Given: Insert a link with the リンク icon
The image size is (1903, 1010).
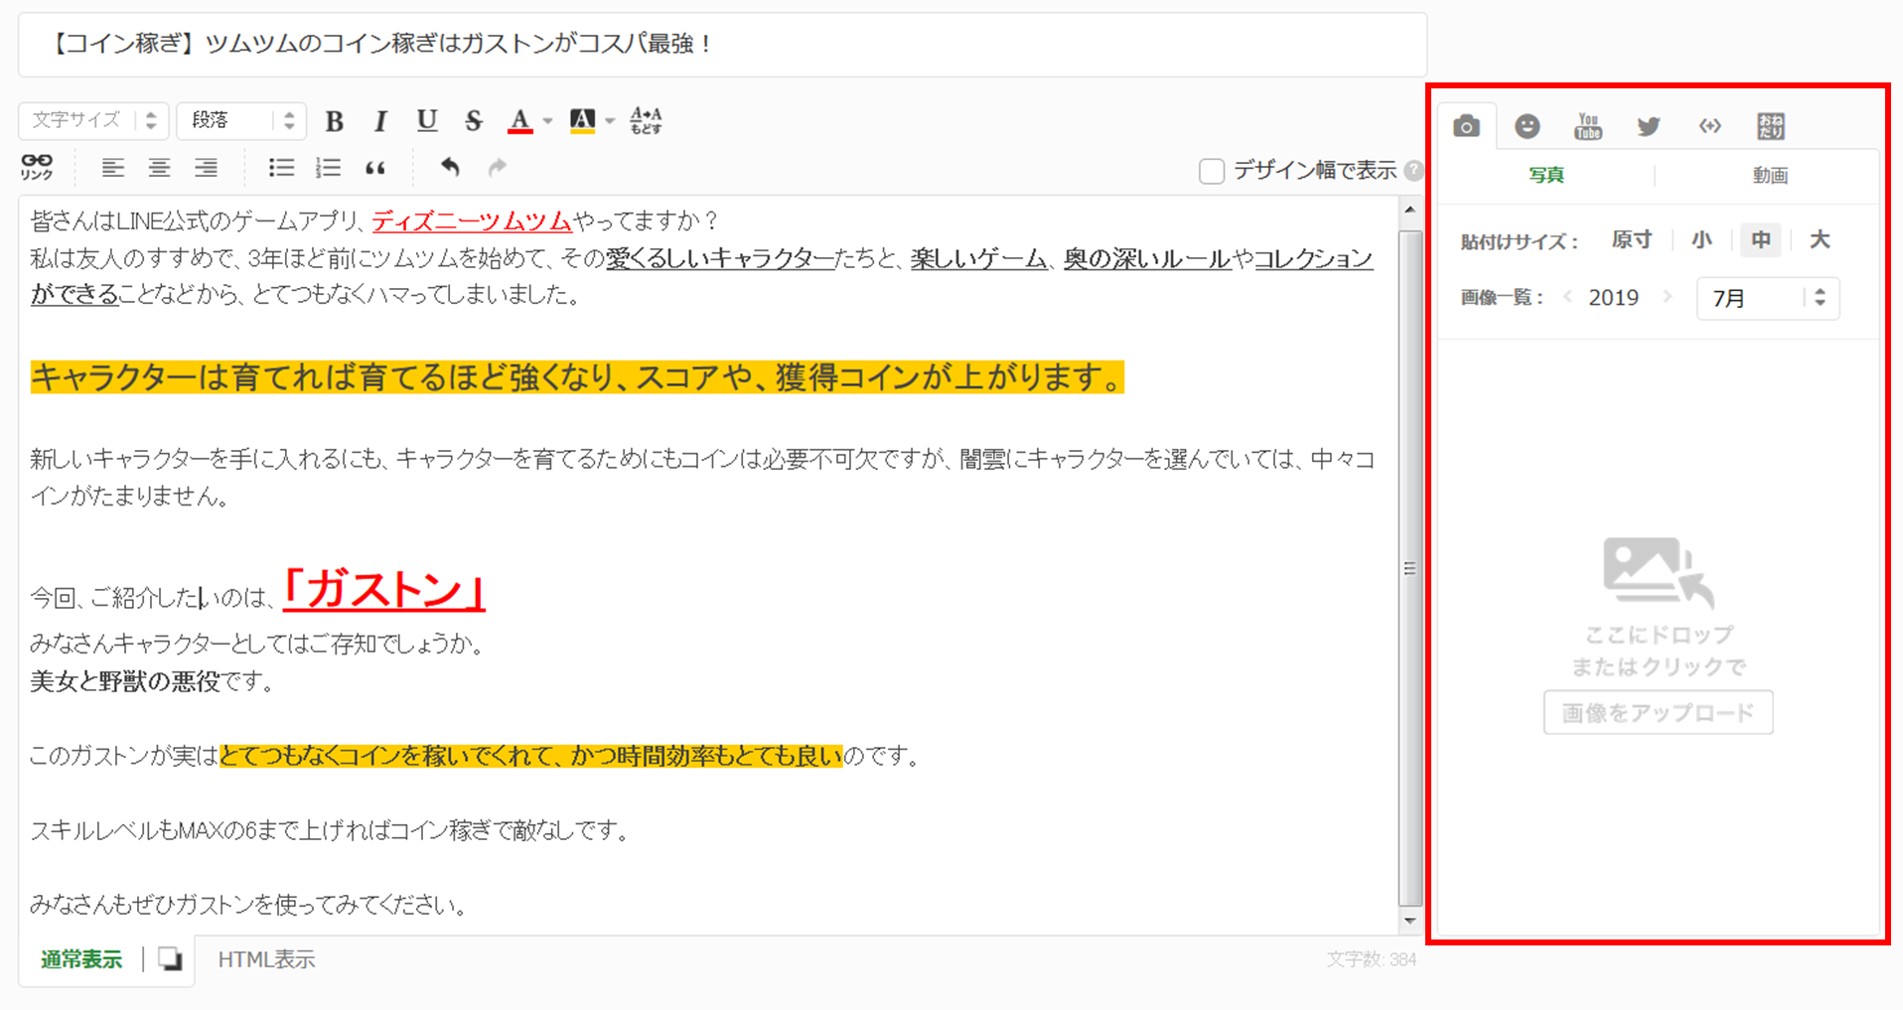Looking at the screenshot, I should tap(37, 167).
